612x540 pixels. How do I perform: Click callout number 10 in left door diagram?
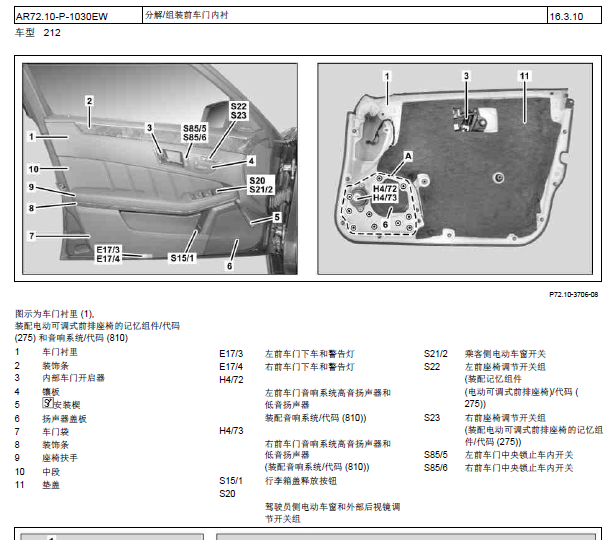[33, 169]
